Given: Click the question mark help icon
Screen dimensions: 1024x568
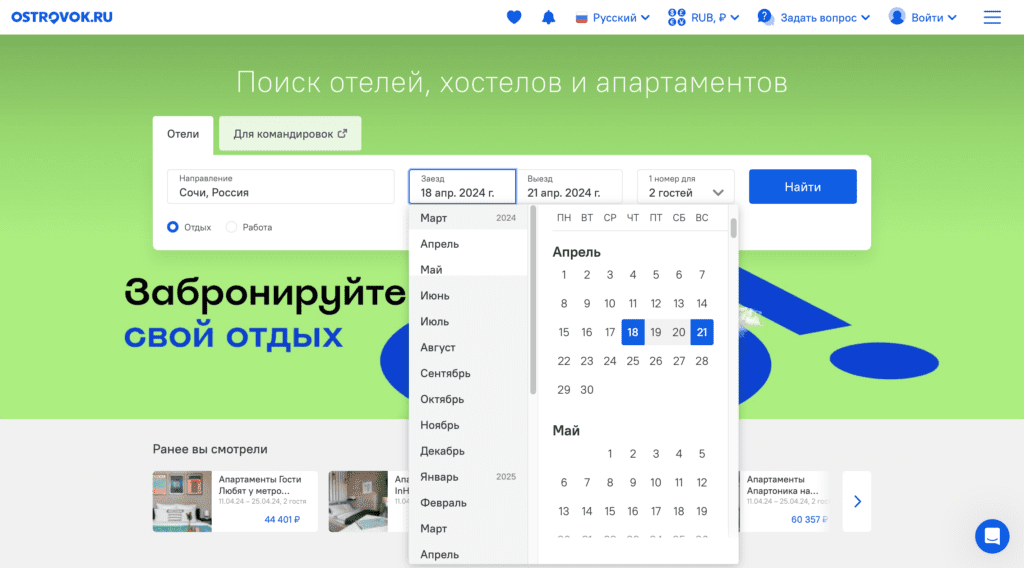Looking at the screenshot, I should pos(765,17).
